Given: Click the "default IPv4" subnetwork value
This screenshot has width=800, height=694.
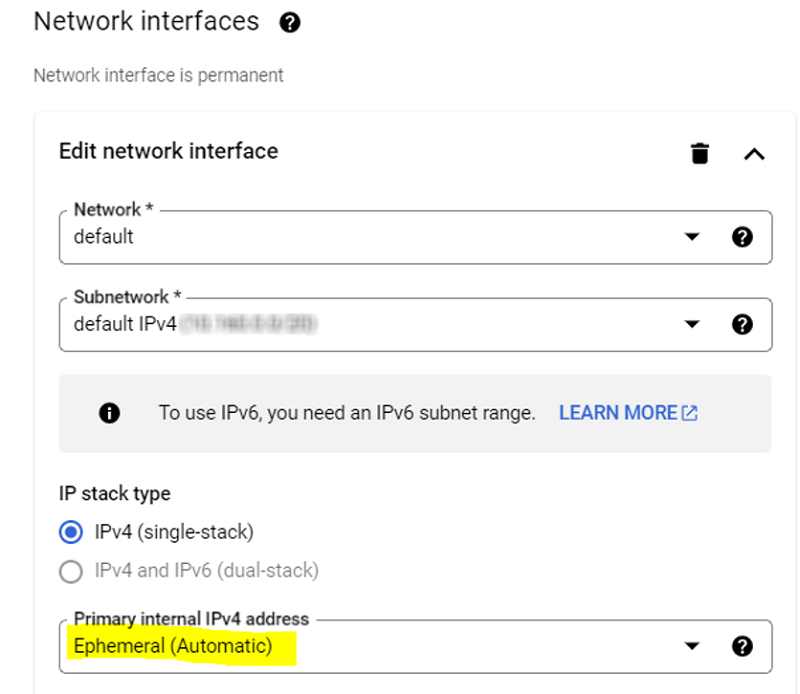Looking at the screenshot, I should (125, 324).
